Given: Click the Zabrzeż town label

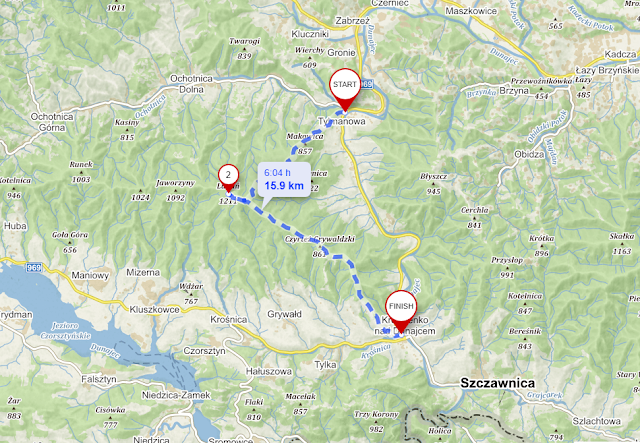Looking at the screenshot, I should (352, 20).
